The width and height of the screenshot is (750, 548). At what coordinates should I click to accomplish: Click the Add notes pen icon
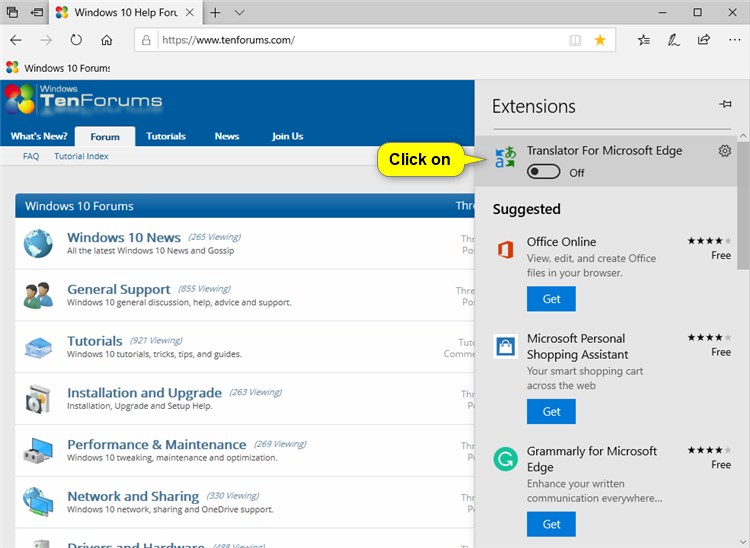point(673,40)
